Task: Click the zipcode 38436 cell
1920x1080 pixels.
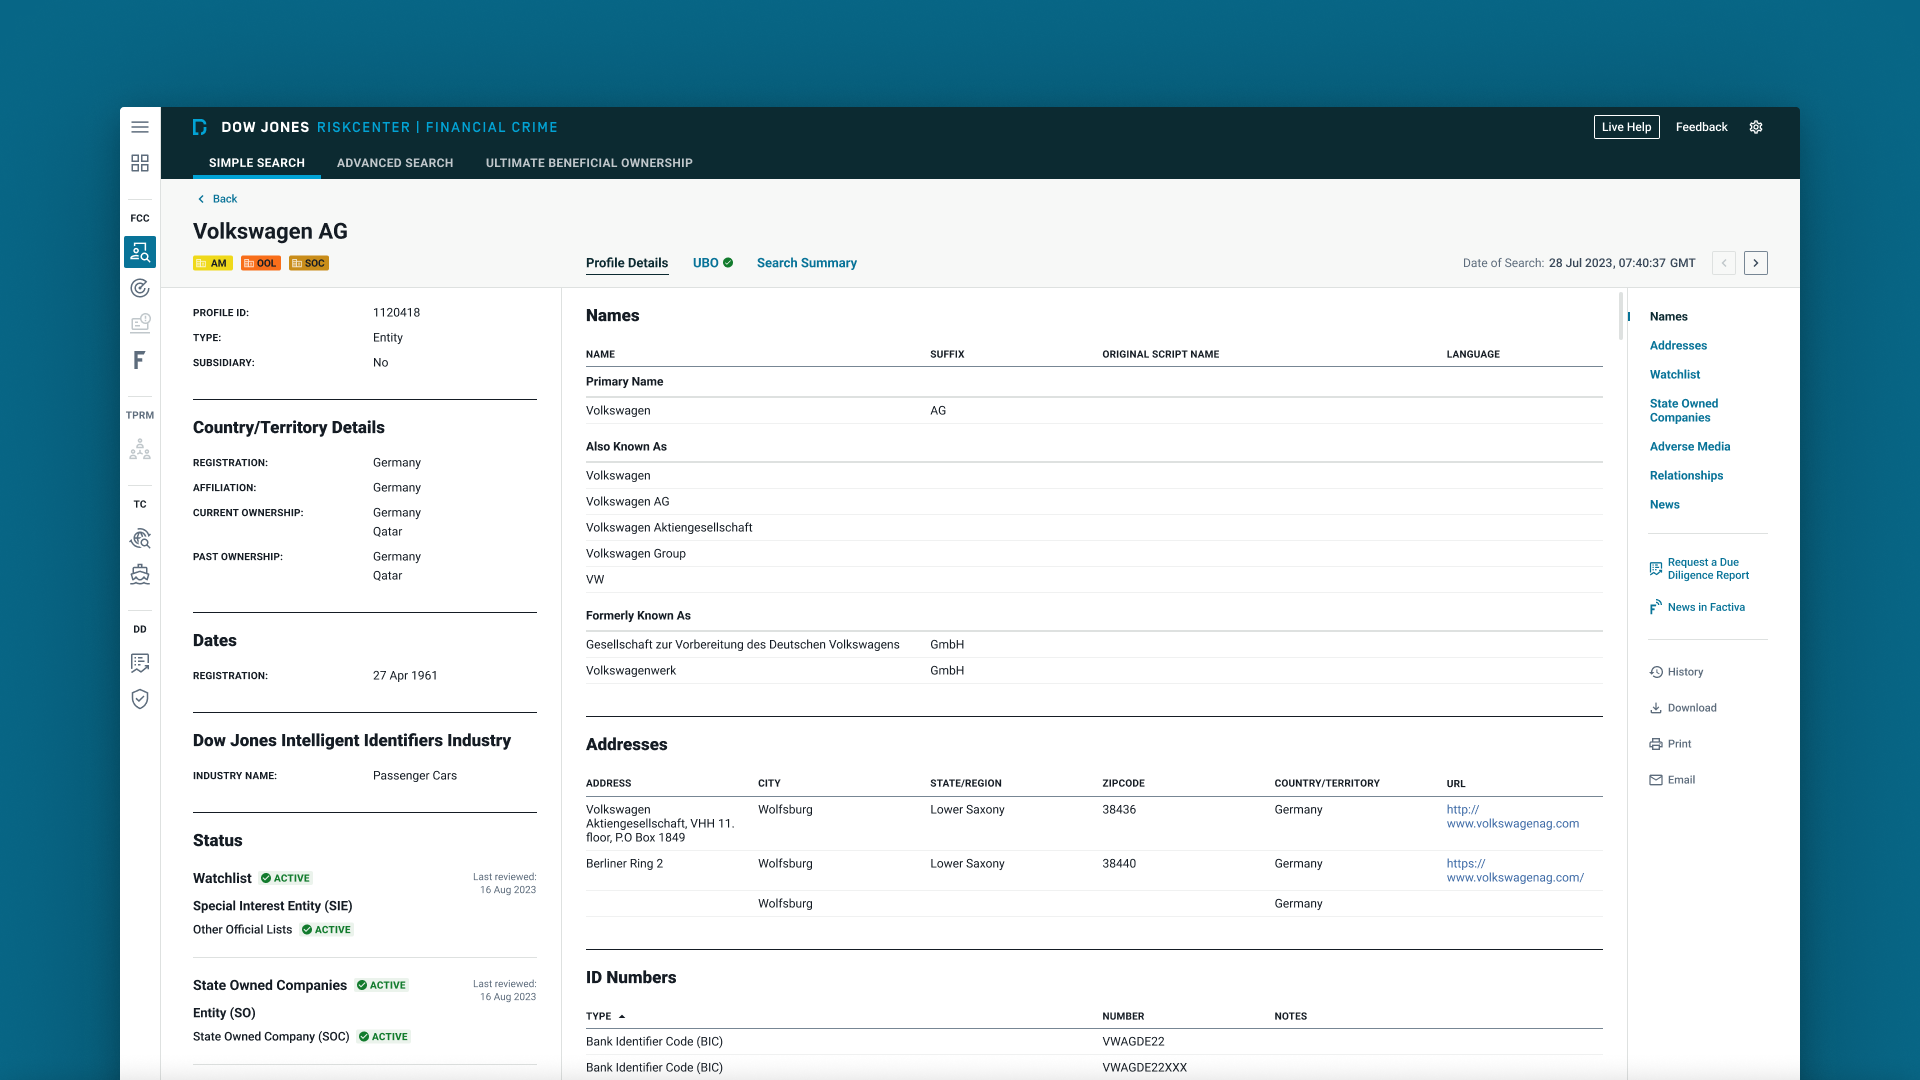Action: pyautogui.click(x=1119, y=810)
